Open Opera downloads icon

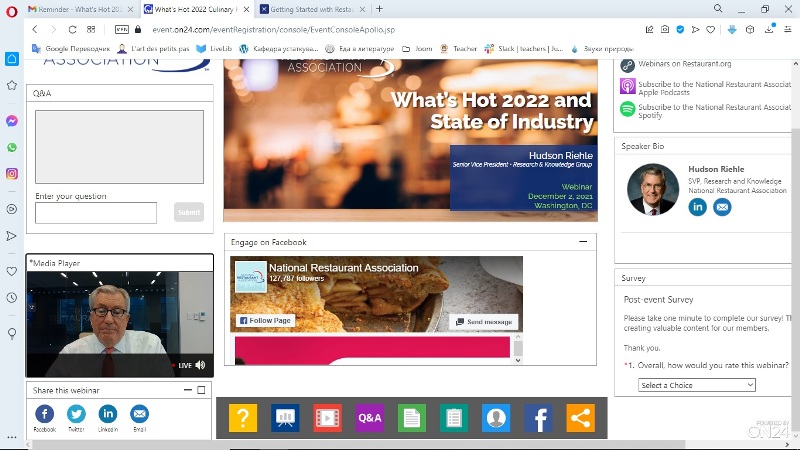pos(769,30)
